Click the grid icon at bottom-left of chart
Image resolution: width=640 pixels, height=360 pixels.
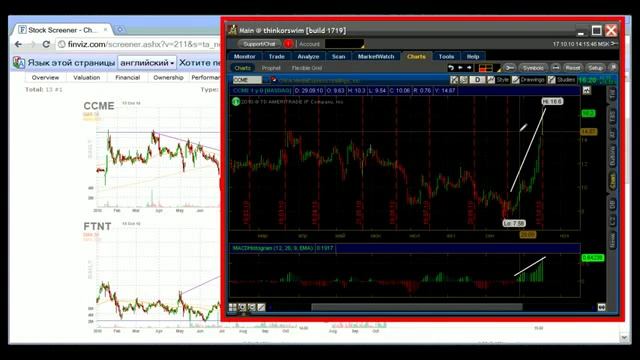pos(233,307)
